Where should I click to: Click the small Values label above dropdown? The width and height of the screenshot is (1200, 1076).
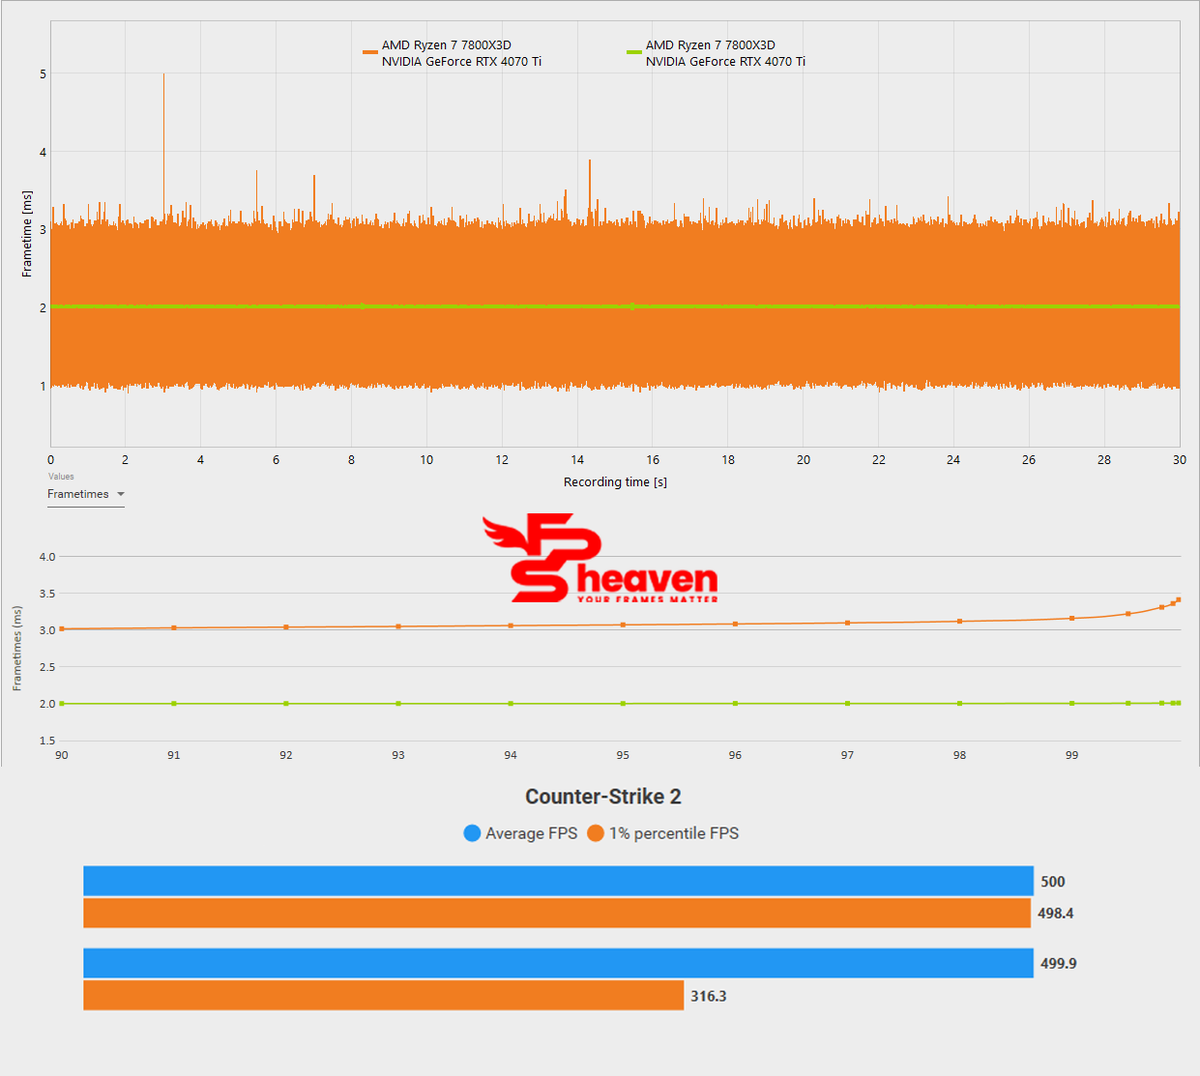point(61,476)
